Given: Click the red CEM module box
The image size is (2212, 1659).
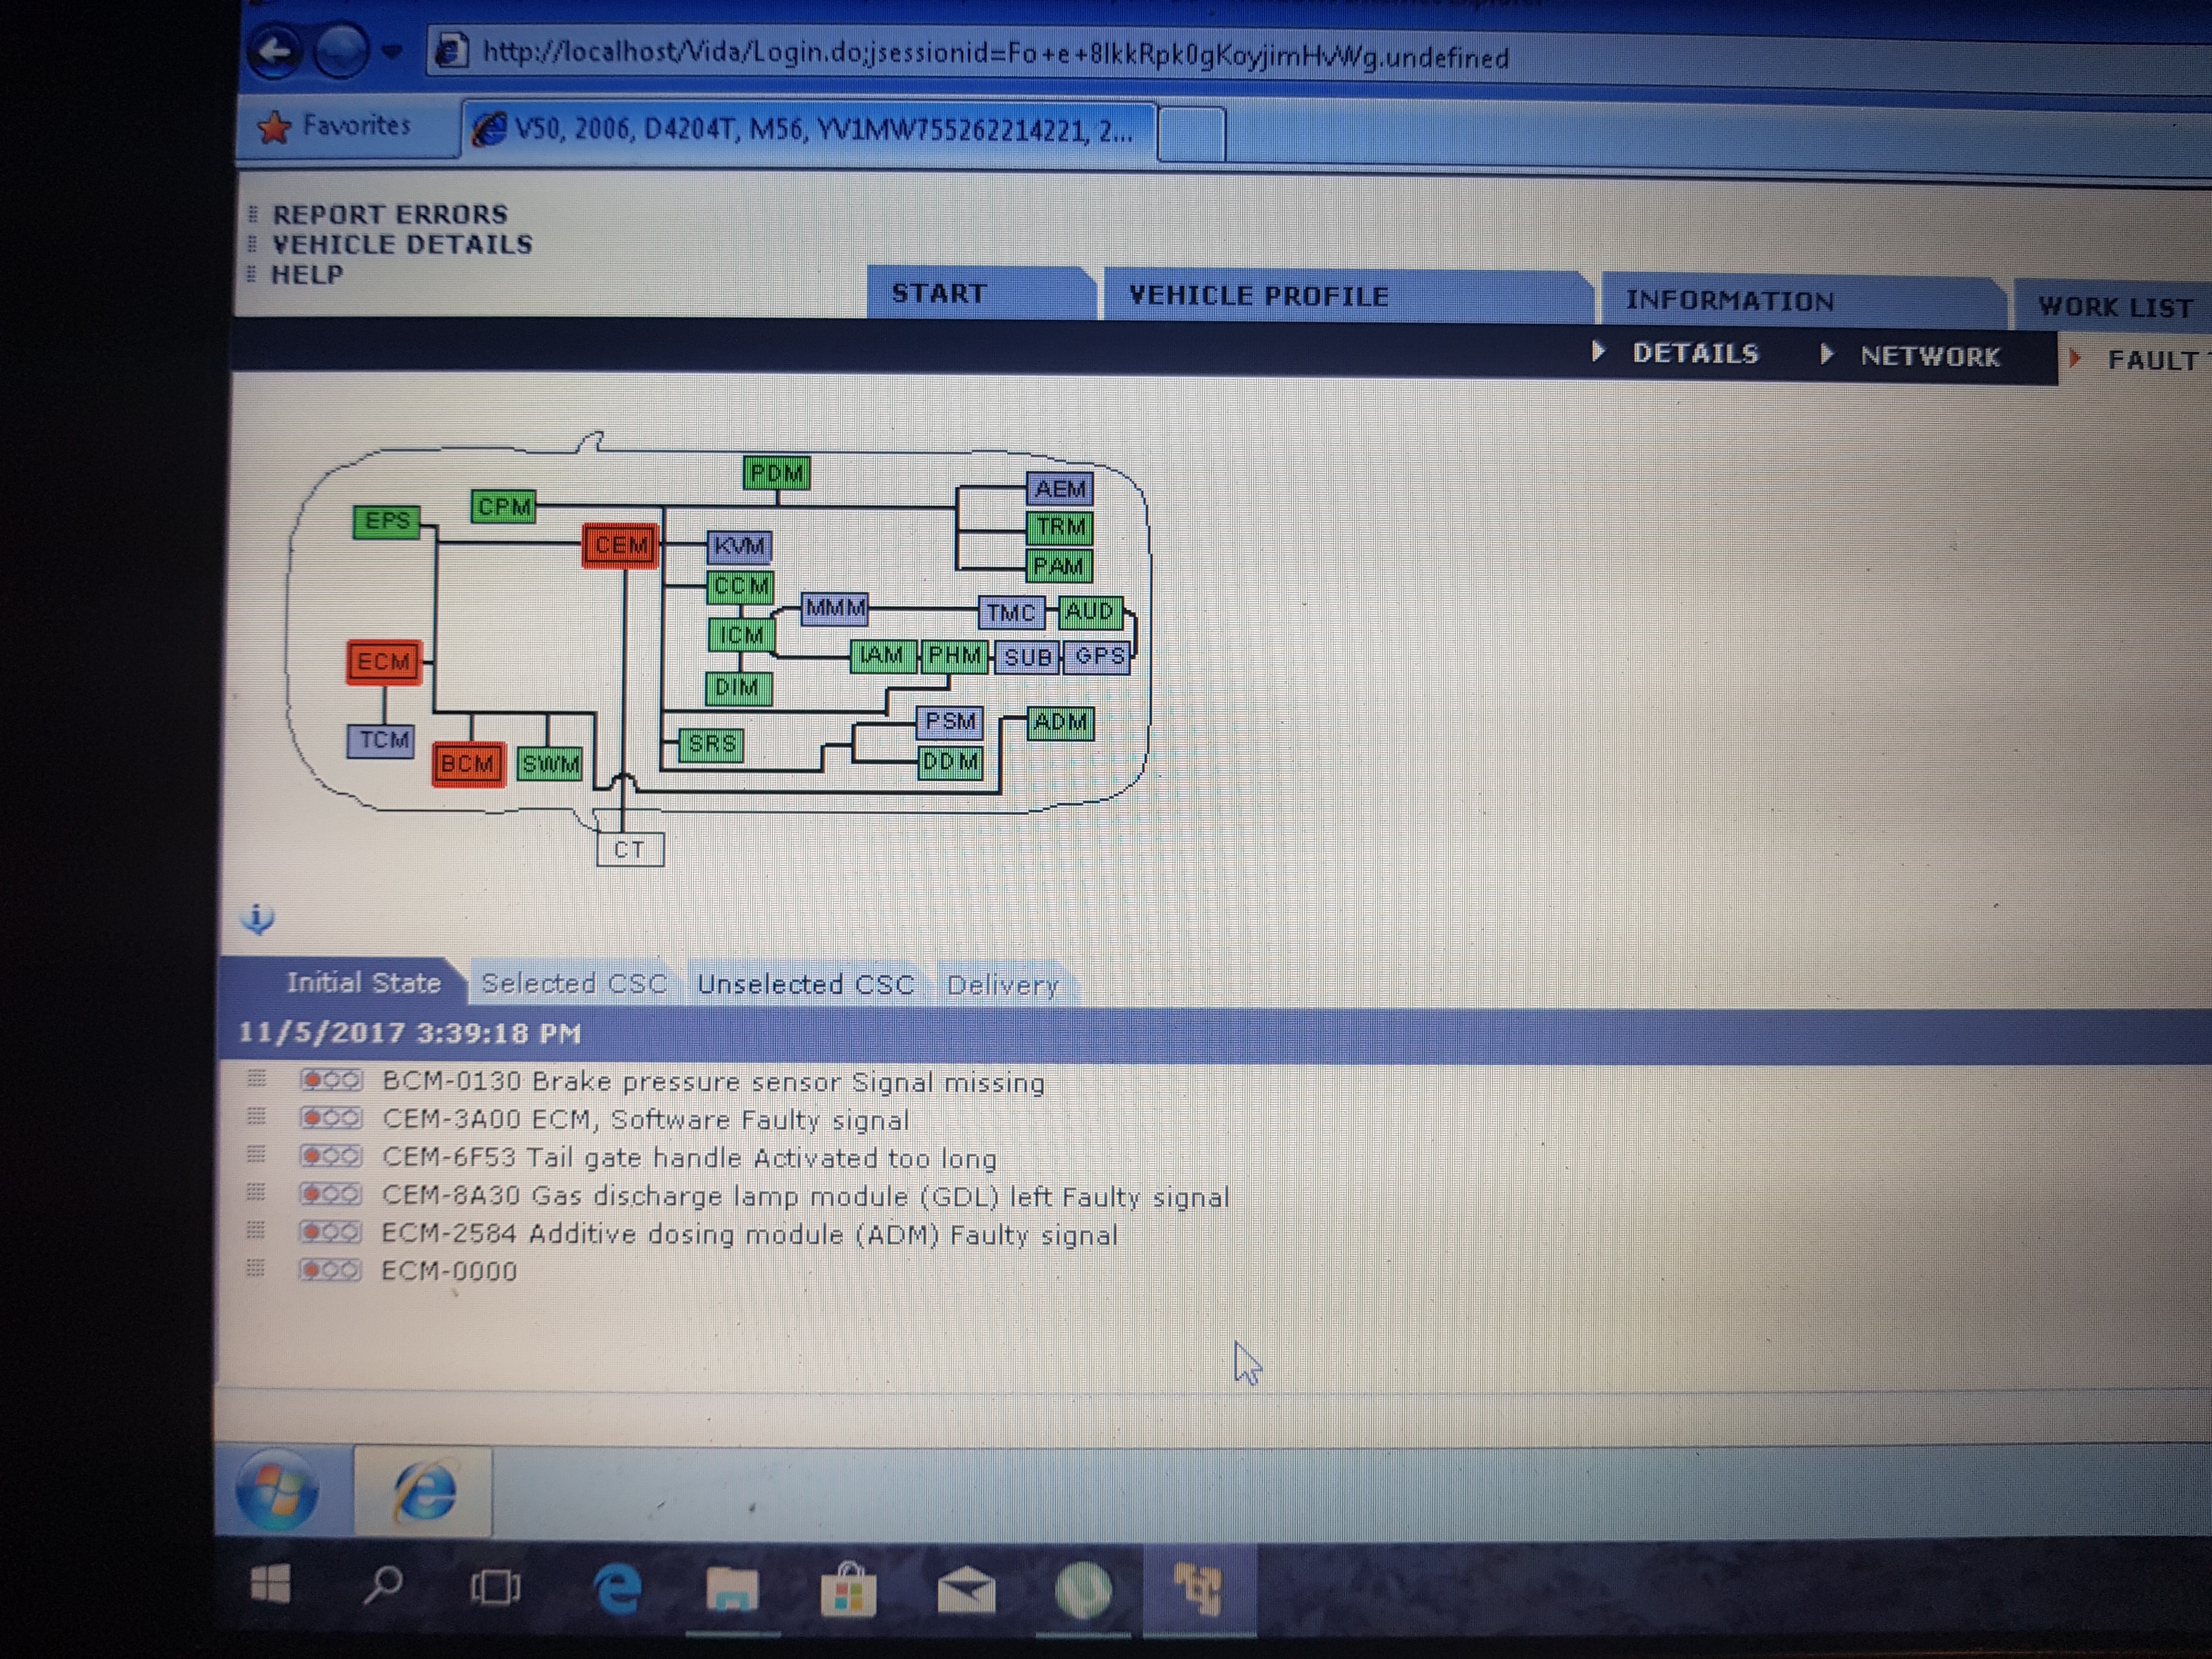Looking at the screenshot, I should [620, 545].
